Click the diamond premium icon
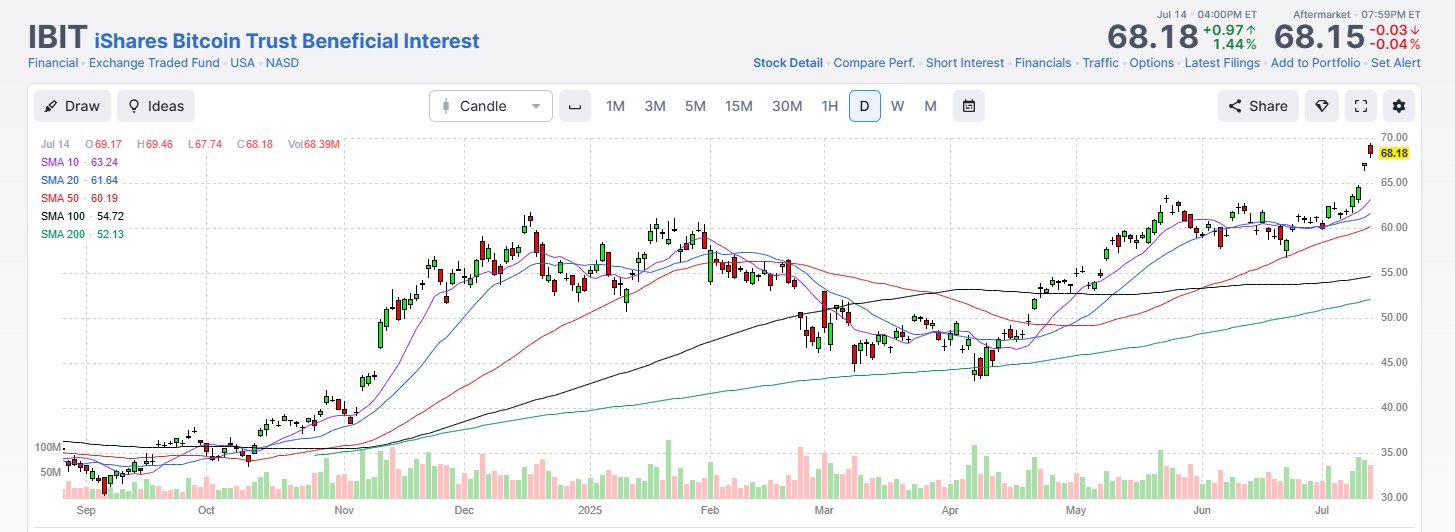 [x=1321, y=106]
